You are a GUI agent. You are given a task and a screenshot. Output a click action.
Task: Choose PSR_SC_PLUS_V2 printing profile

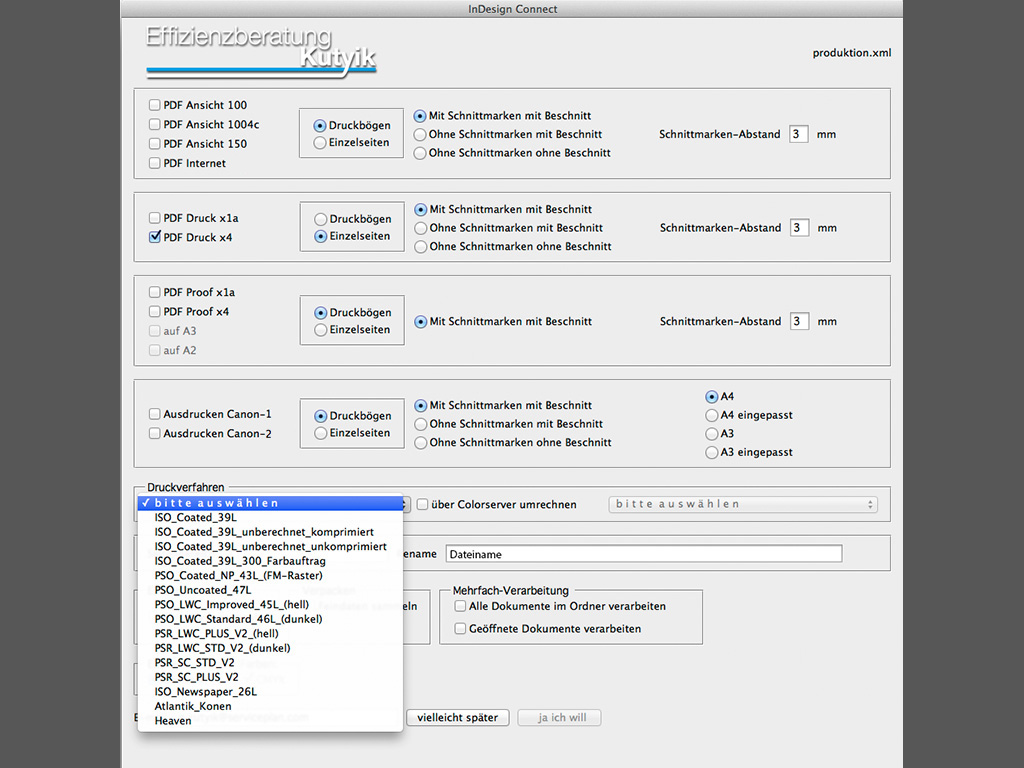(196, 677)
